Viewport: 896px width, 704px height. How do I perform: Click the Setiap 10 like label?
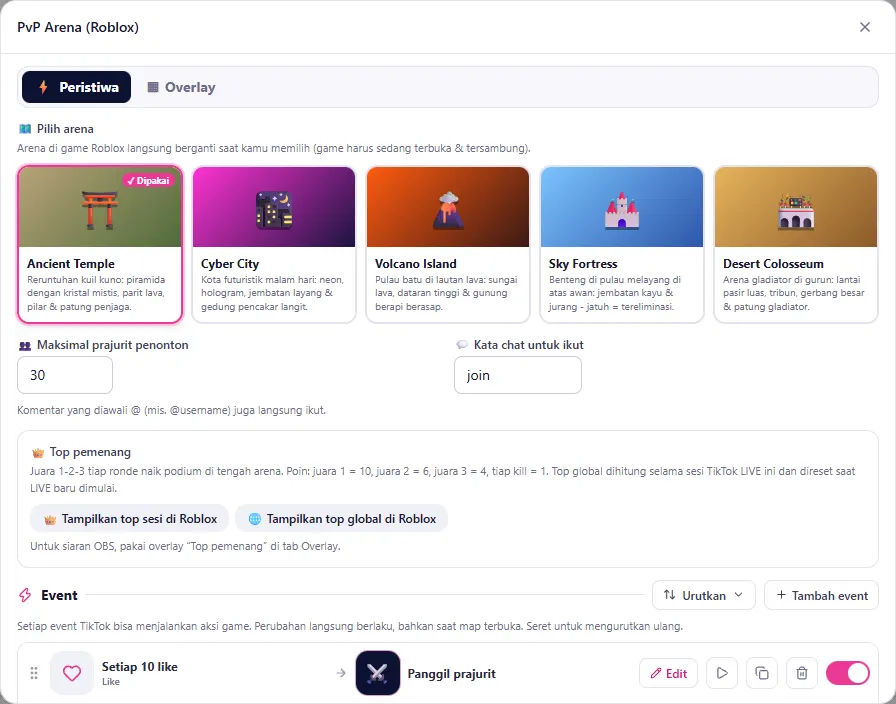point(139,666)
